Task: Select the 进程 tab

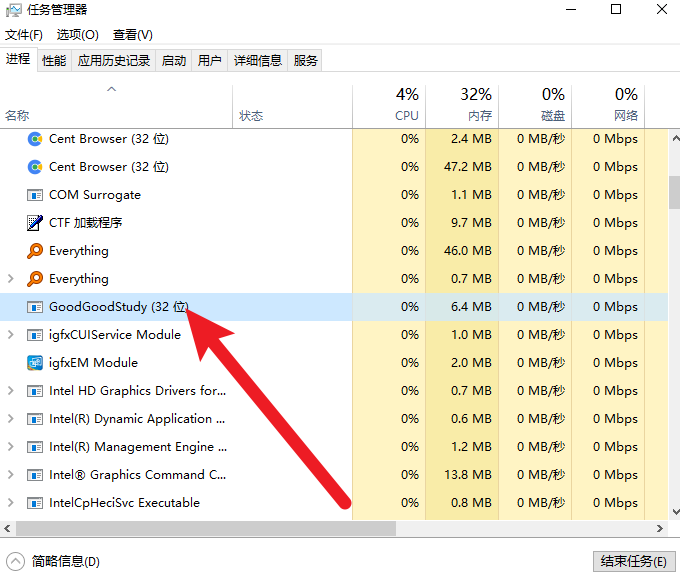Action: (x=18, y=59)
